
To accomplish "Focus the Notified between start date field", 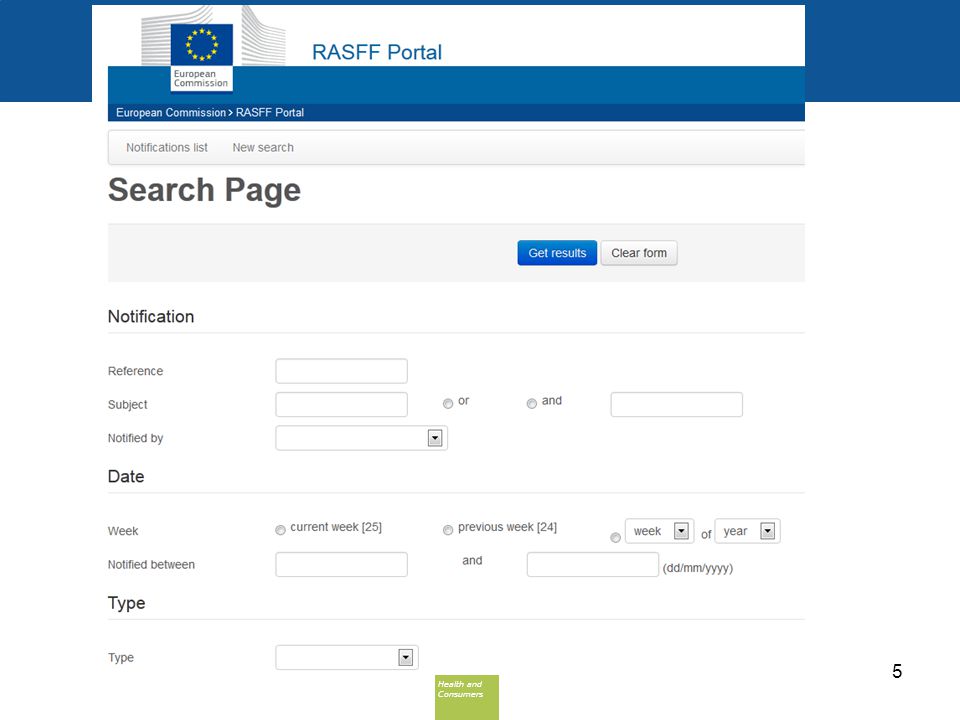I will [x=342, y=564].
